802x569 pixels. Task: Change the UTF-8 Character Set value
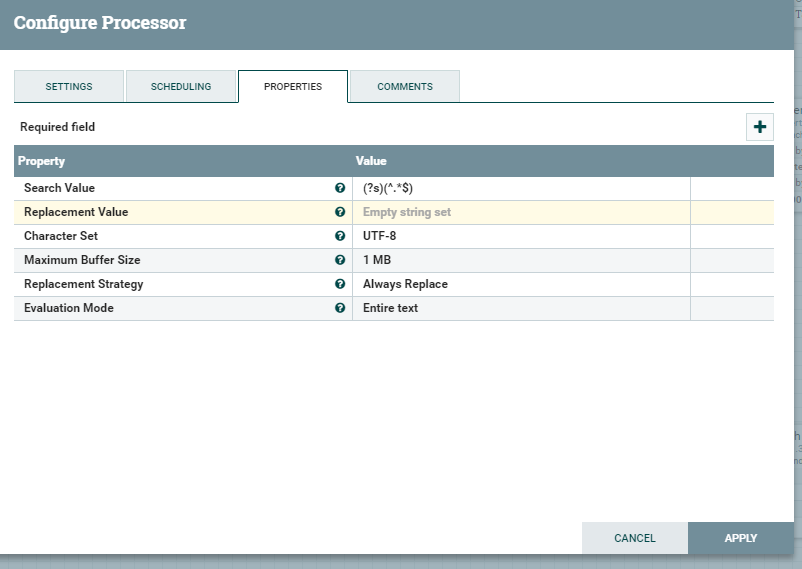[520, 236]
